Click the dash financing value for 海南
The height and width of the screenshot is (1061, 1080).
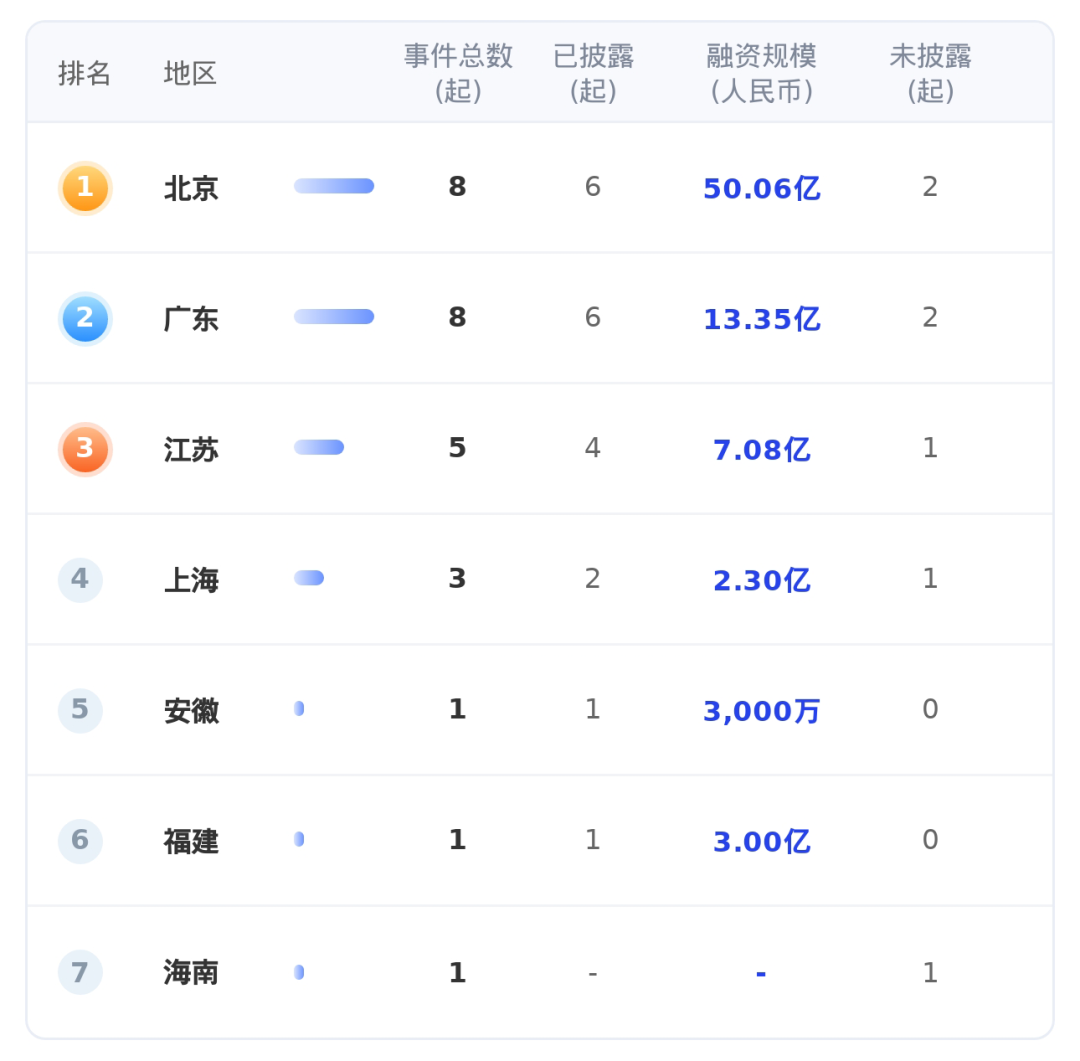(761, 974)
